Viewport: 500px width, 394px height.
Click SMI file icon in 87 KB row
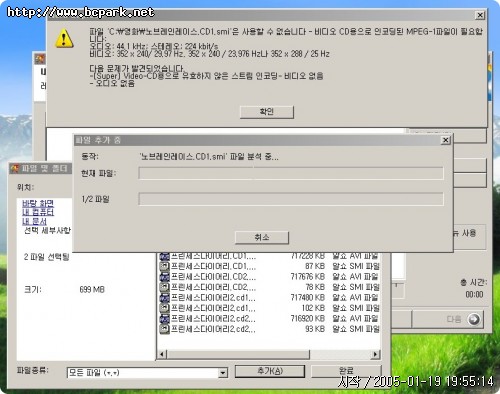pyautogui.click(x=164, y=266)
